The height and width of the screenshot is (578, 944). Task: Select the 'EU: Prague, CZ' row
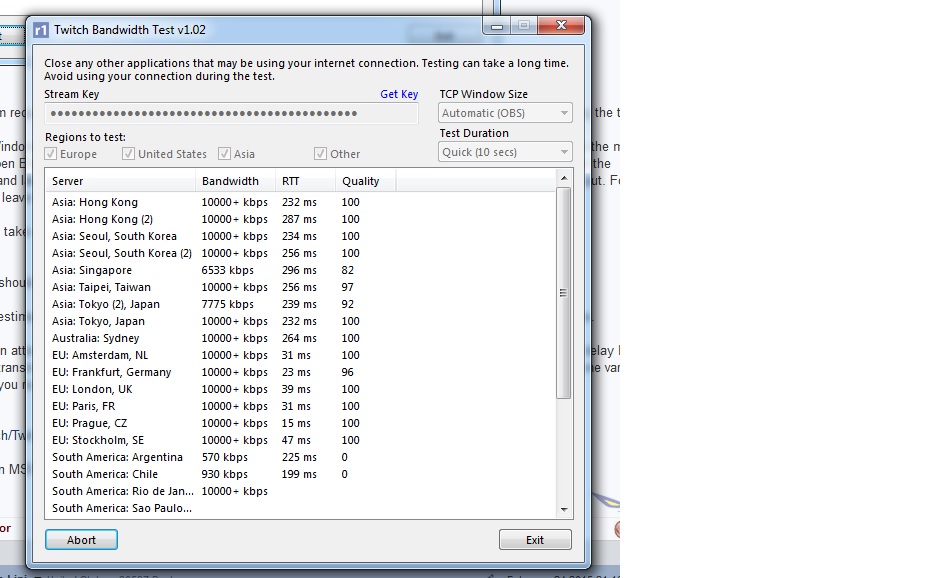pyautogui.click(x=301, y=423)
